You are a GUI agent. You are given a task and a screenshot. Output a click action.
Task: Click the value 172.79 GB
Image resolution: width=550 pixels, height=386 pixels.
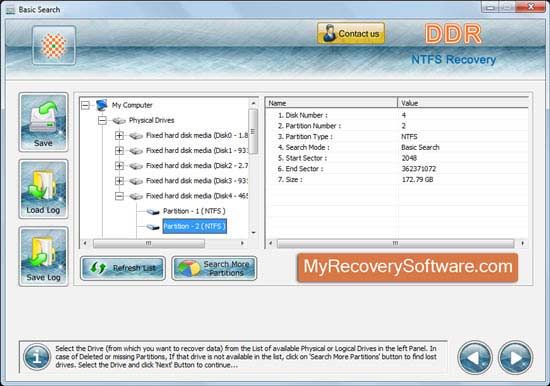tap(417, 180)
